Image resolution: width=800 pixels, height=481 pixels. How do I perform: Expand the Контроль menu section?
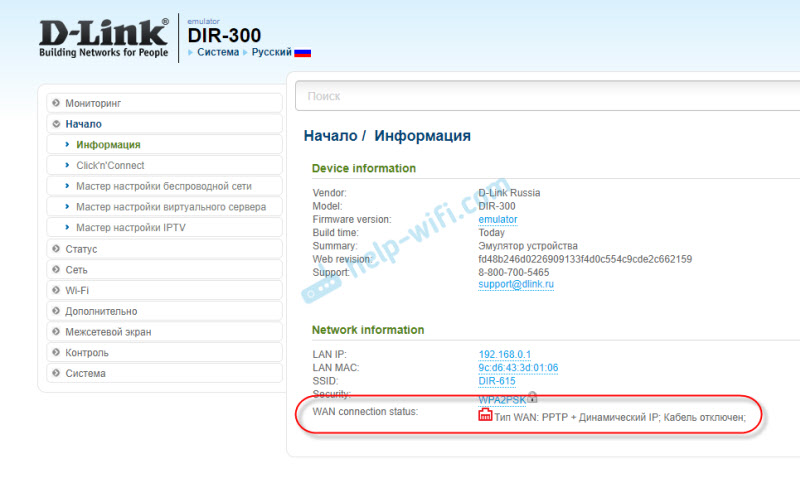click(x=164, y=352)
